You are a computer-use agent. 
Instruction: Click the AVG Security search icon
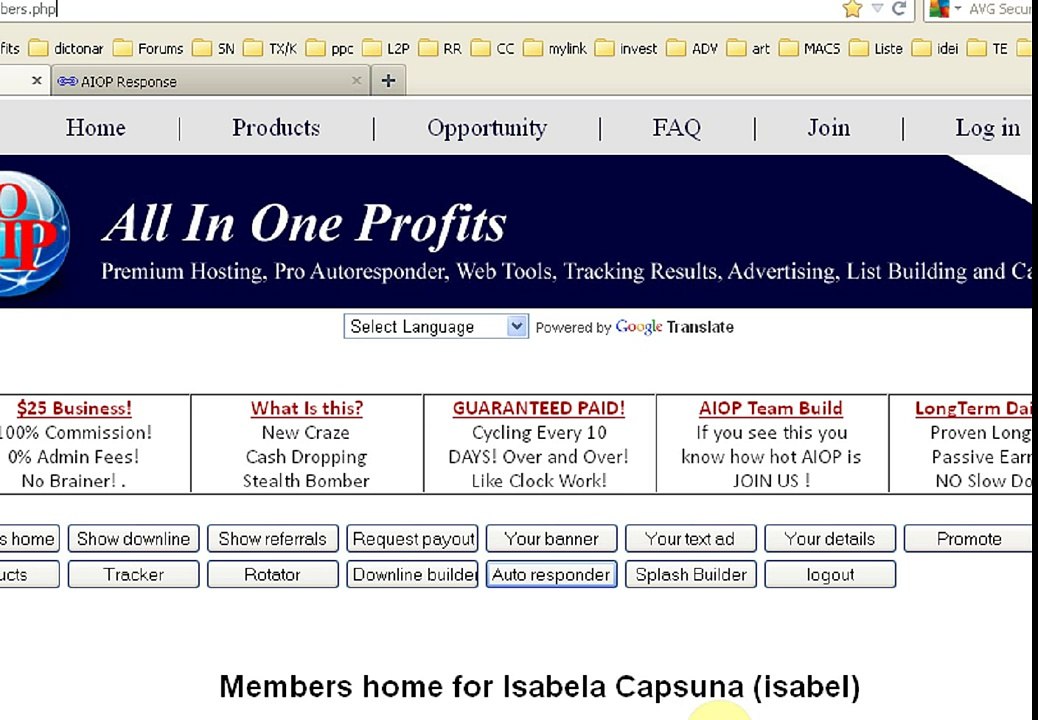coord(939,9)
